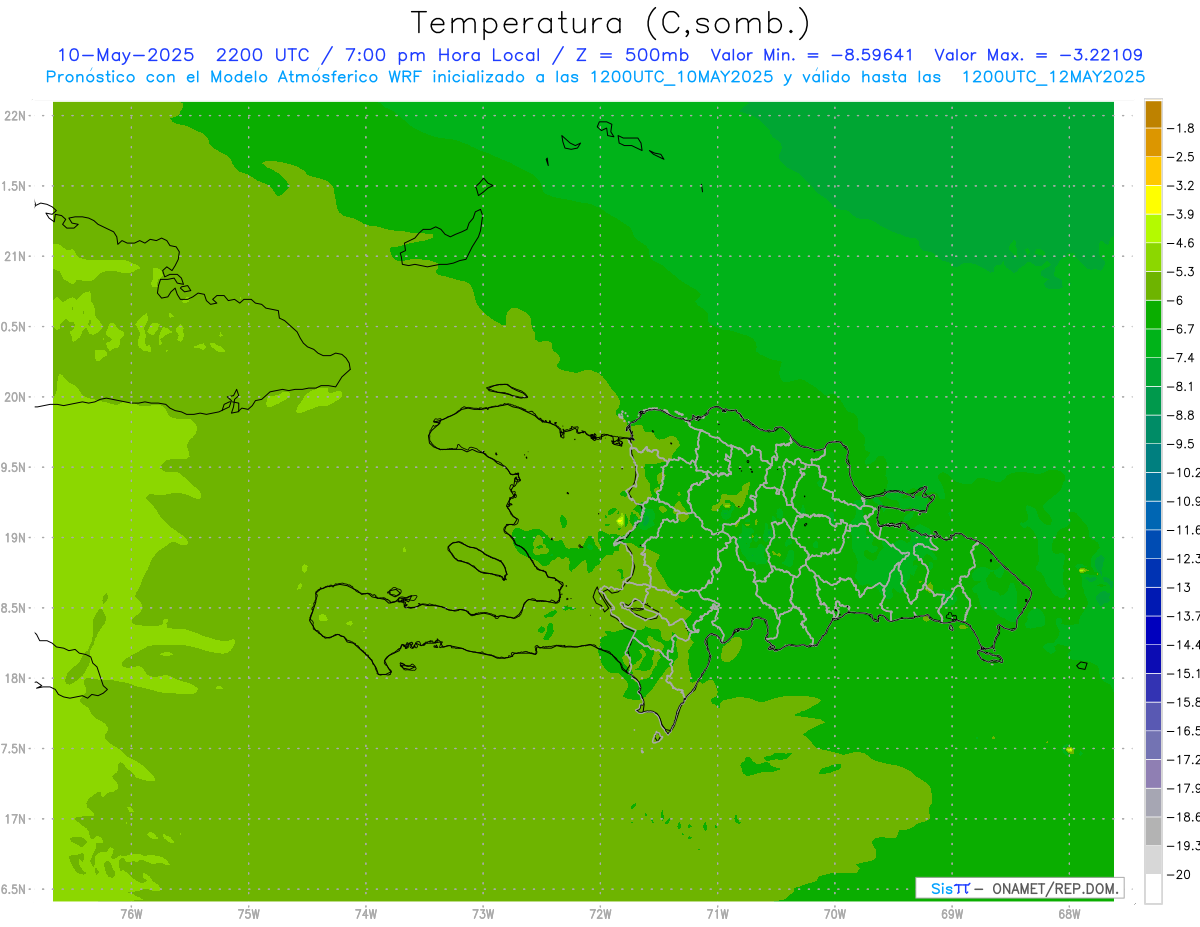Select the '19N' latitude label

point(15,538)
